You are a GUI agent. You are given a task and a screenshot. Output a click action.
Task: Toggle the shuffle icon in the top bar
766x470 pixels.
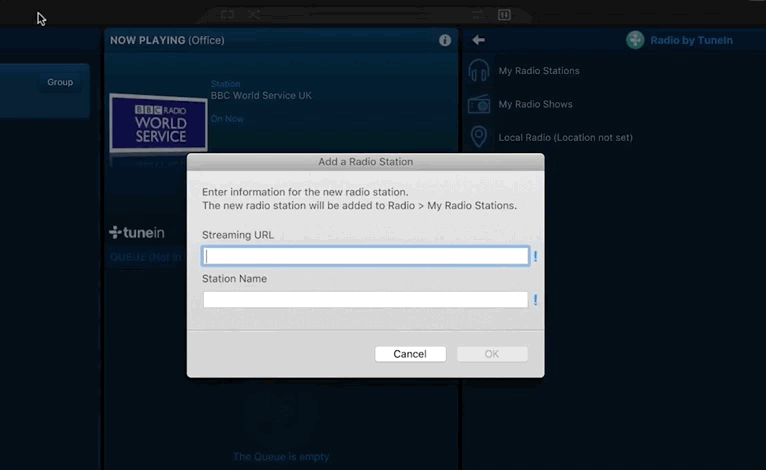pos(254,15)
